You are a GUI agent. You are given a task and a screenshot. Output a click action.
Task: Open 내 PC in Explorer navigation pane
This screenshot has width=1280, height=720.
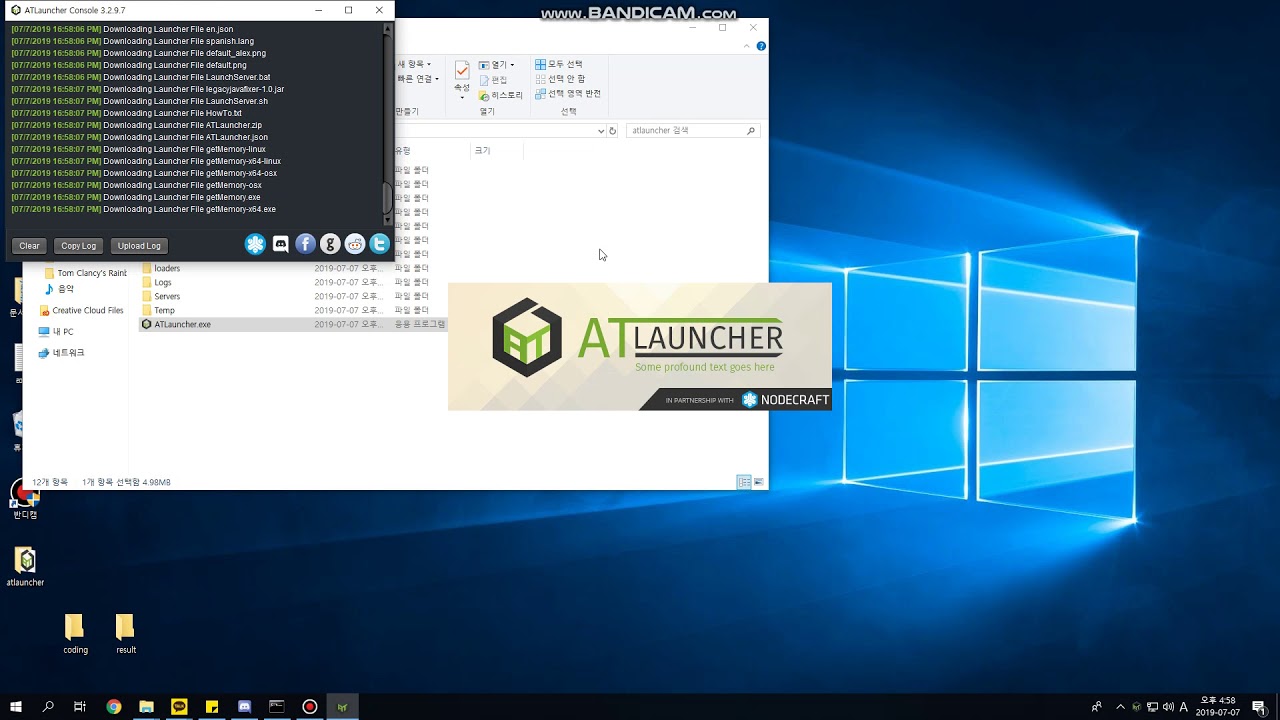[x=56, y=331]
